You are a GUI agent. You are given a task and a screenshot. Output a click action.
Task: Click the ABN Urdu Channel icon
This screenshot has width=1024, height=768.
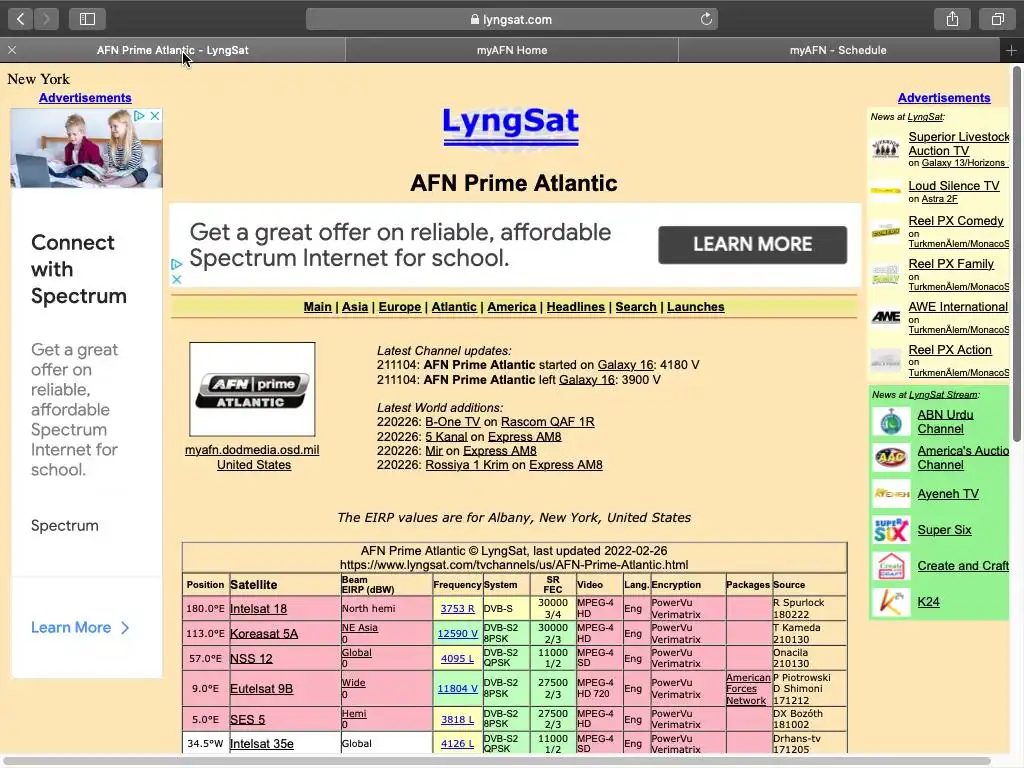pos(891,422)
